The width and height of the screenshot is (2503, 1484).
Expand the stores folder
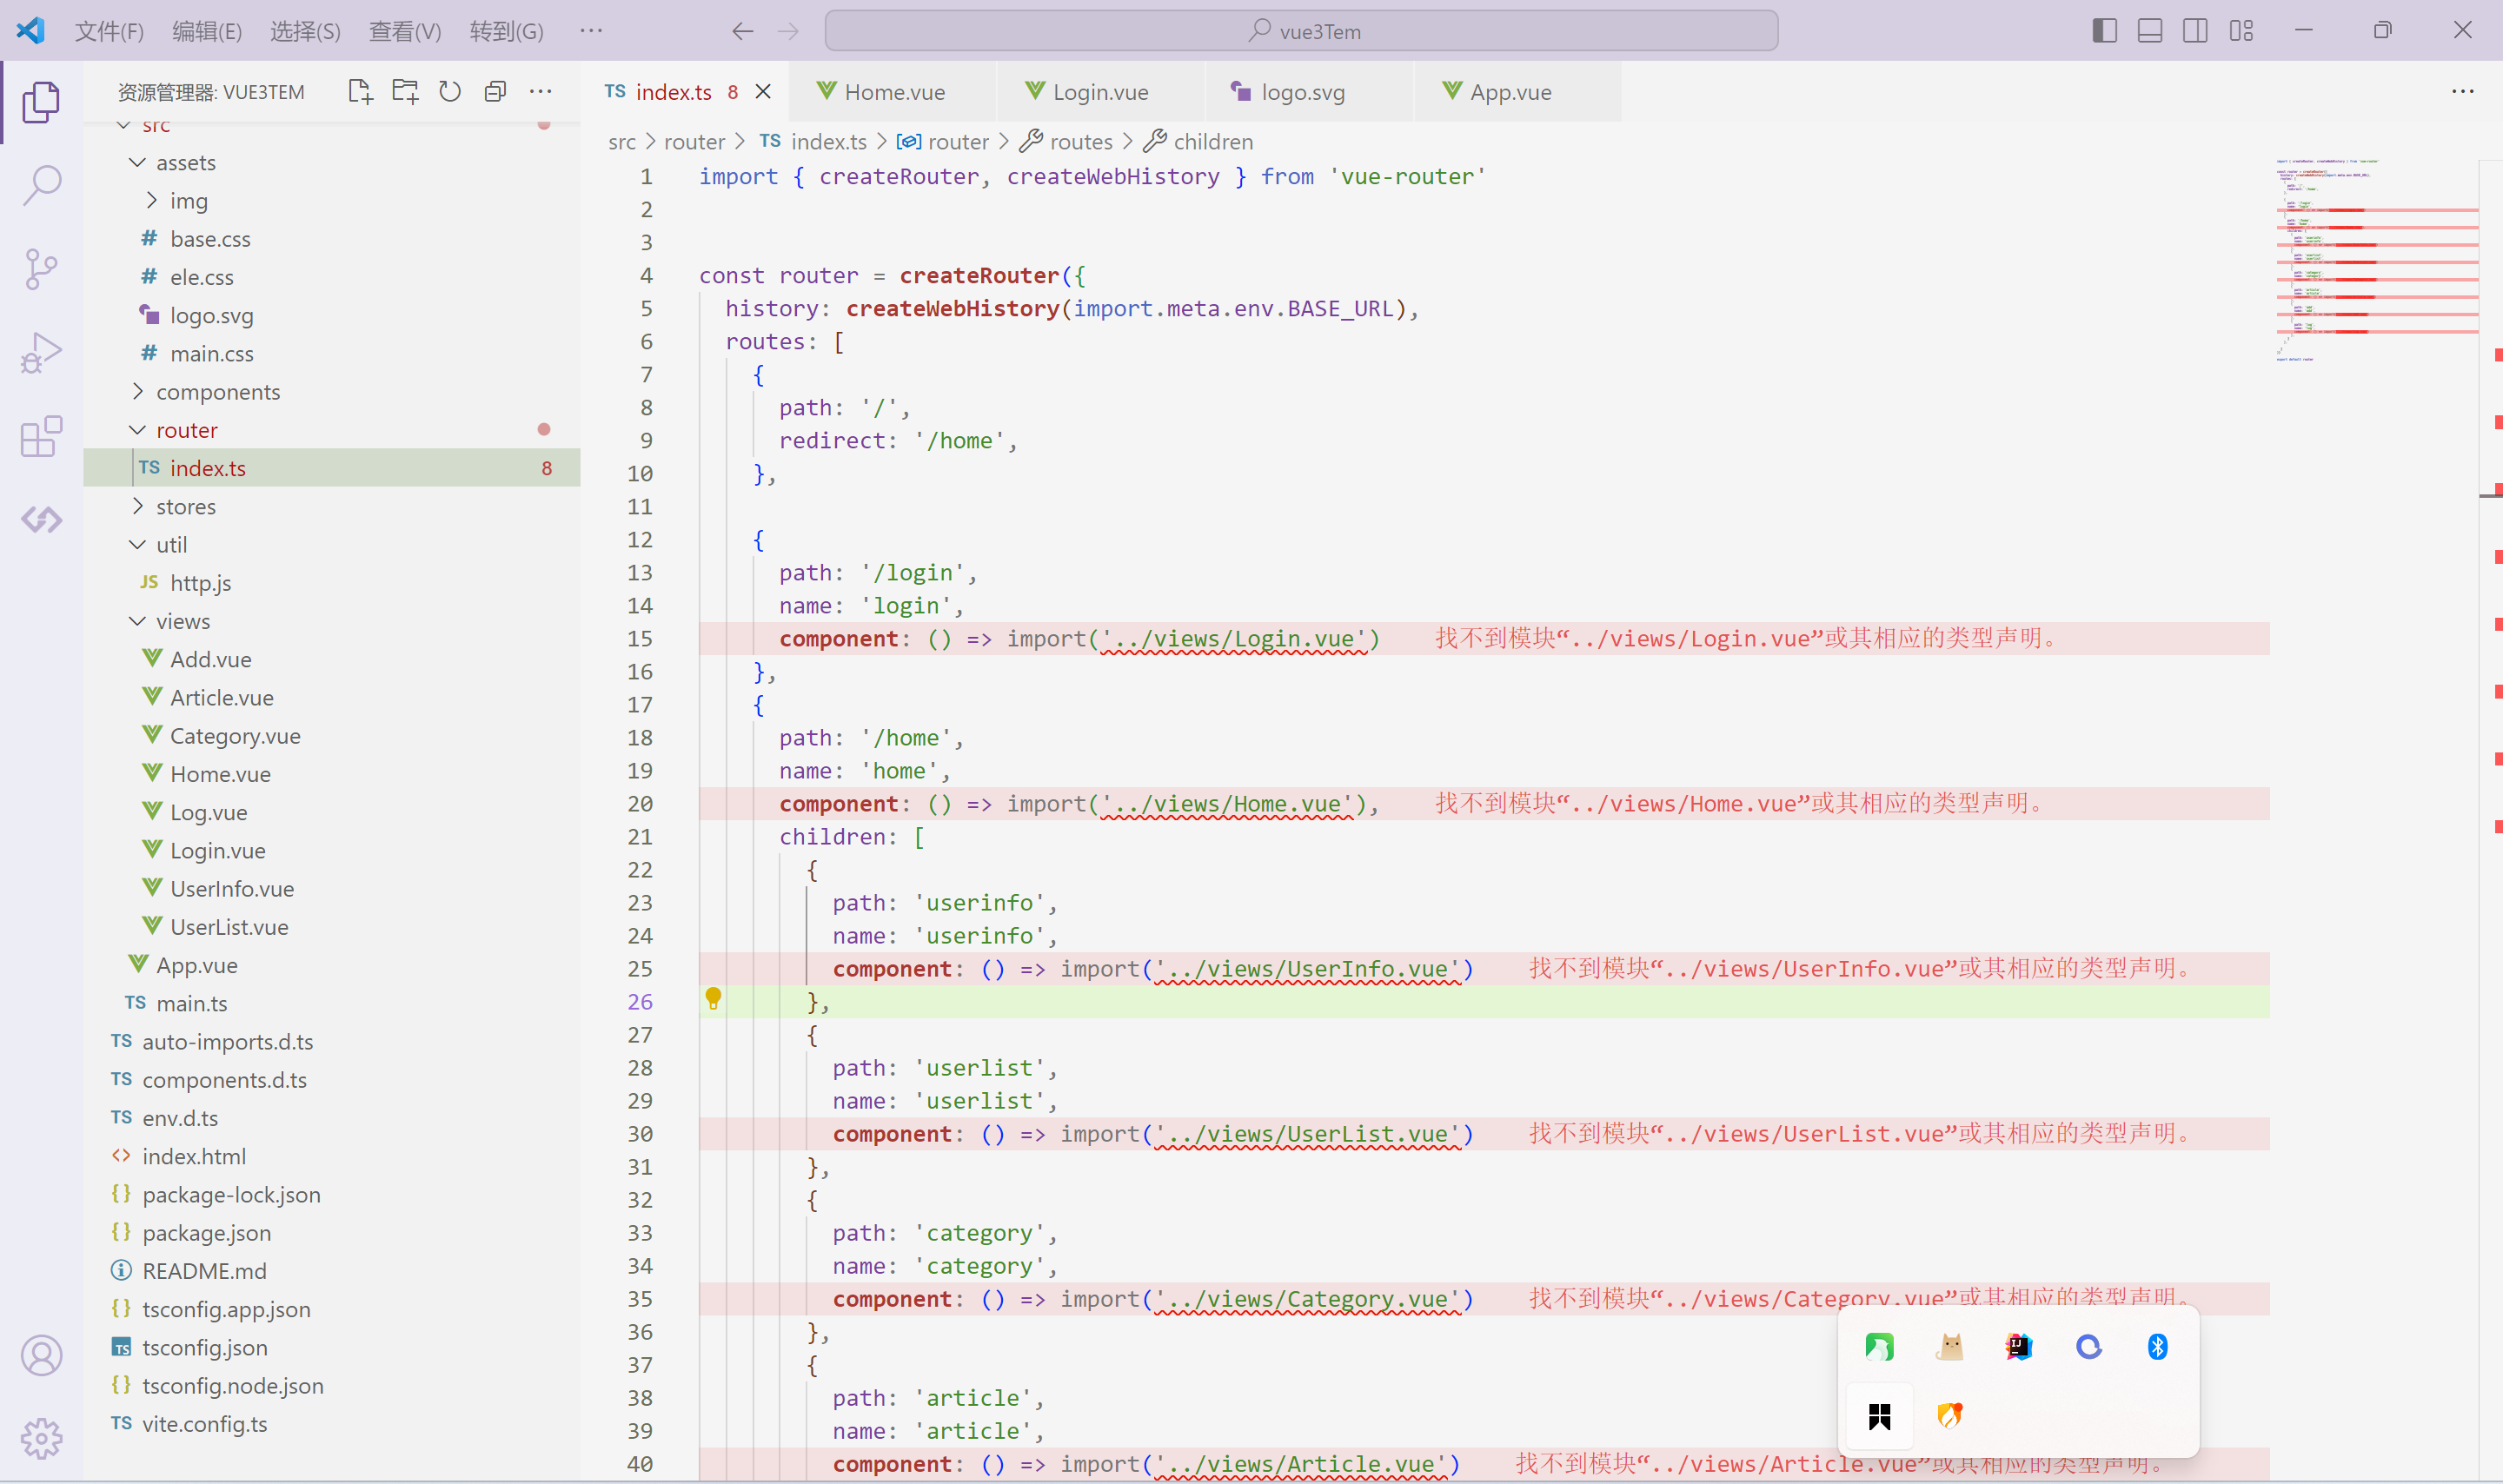[137, 506]
